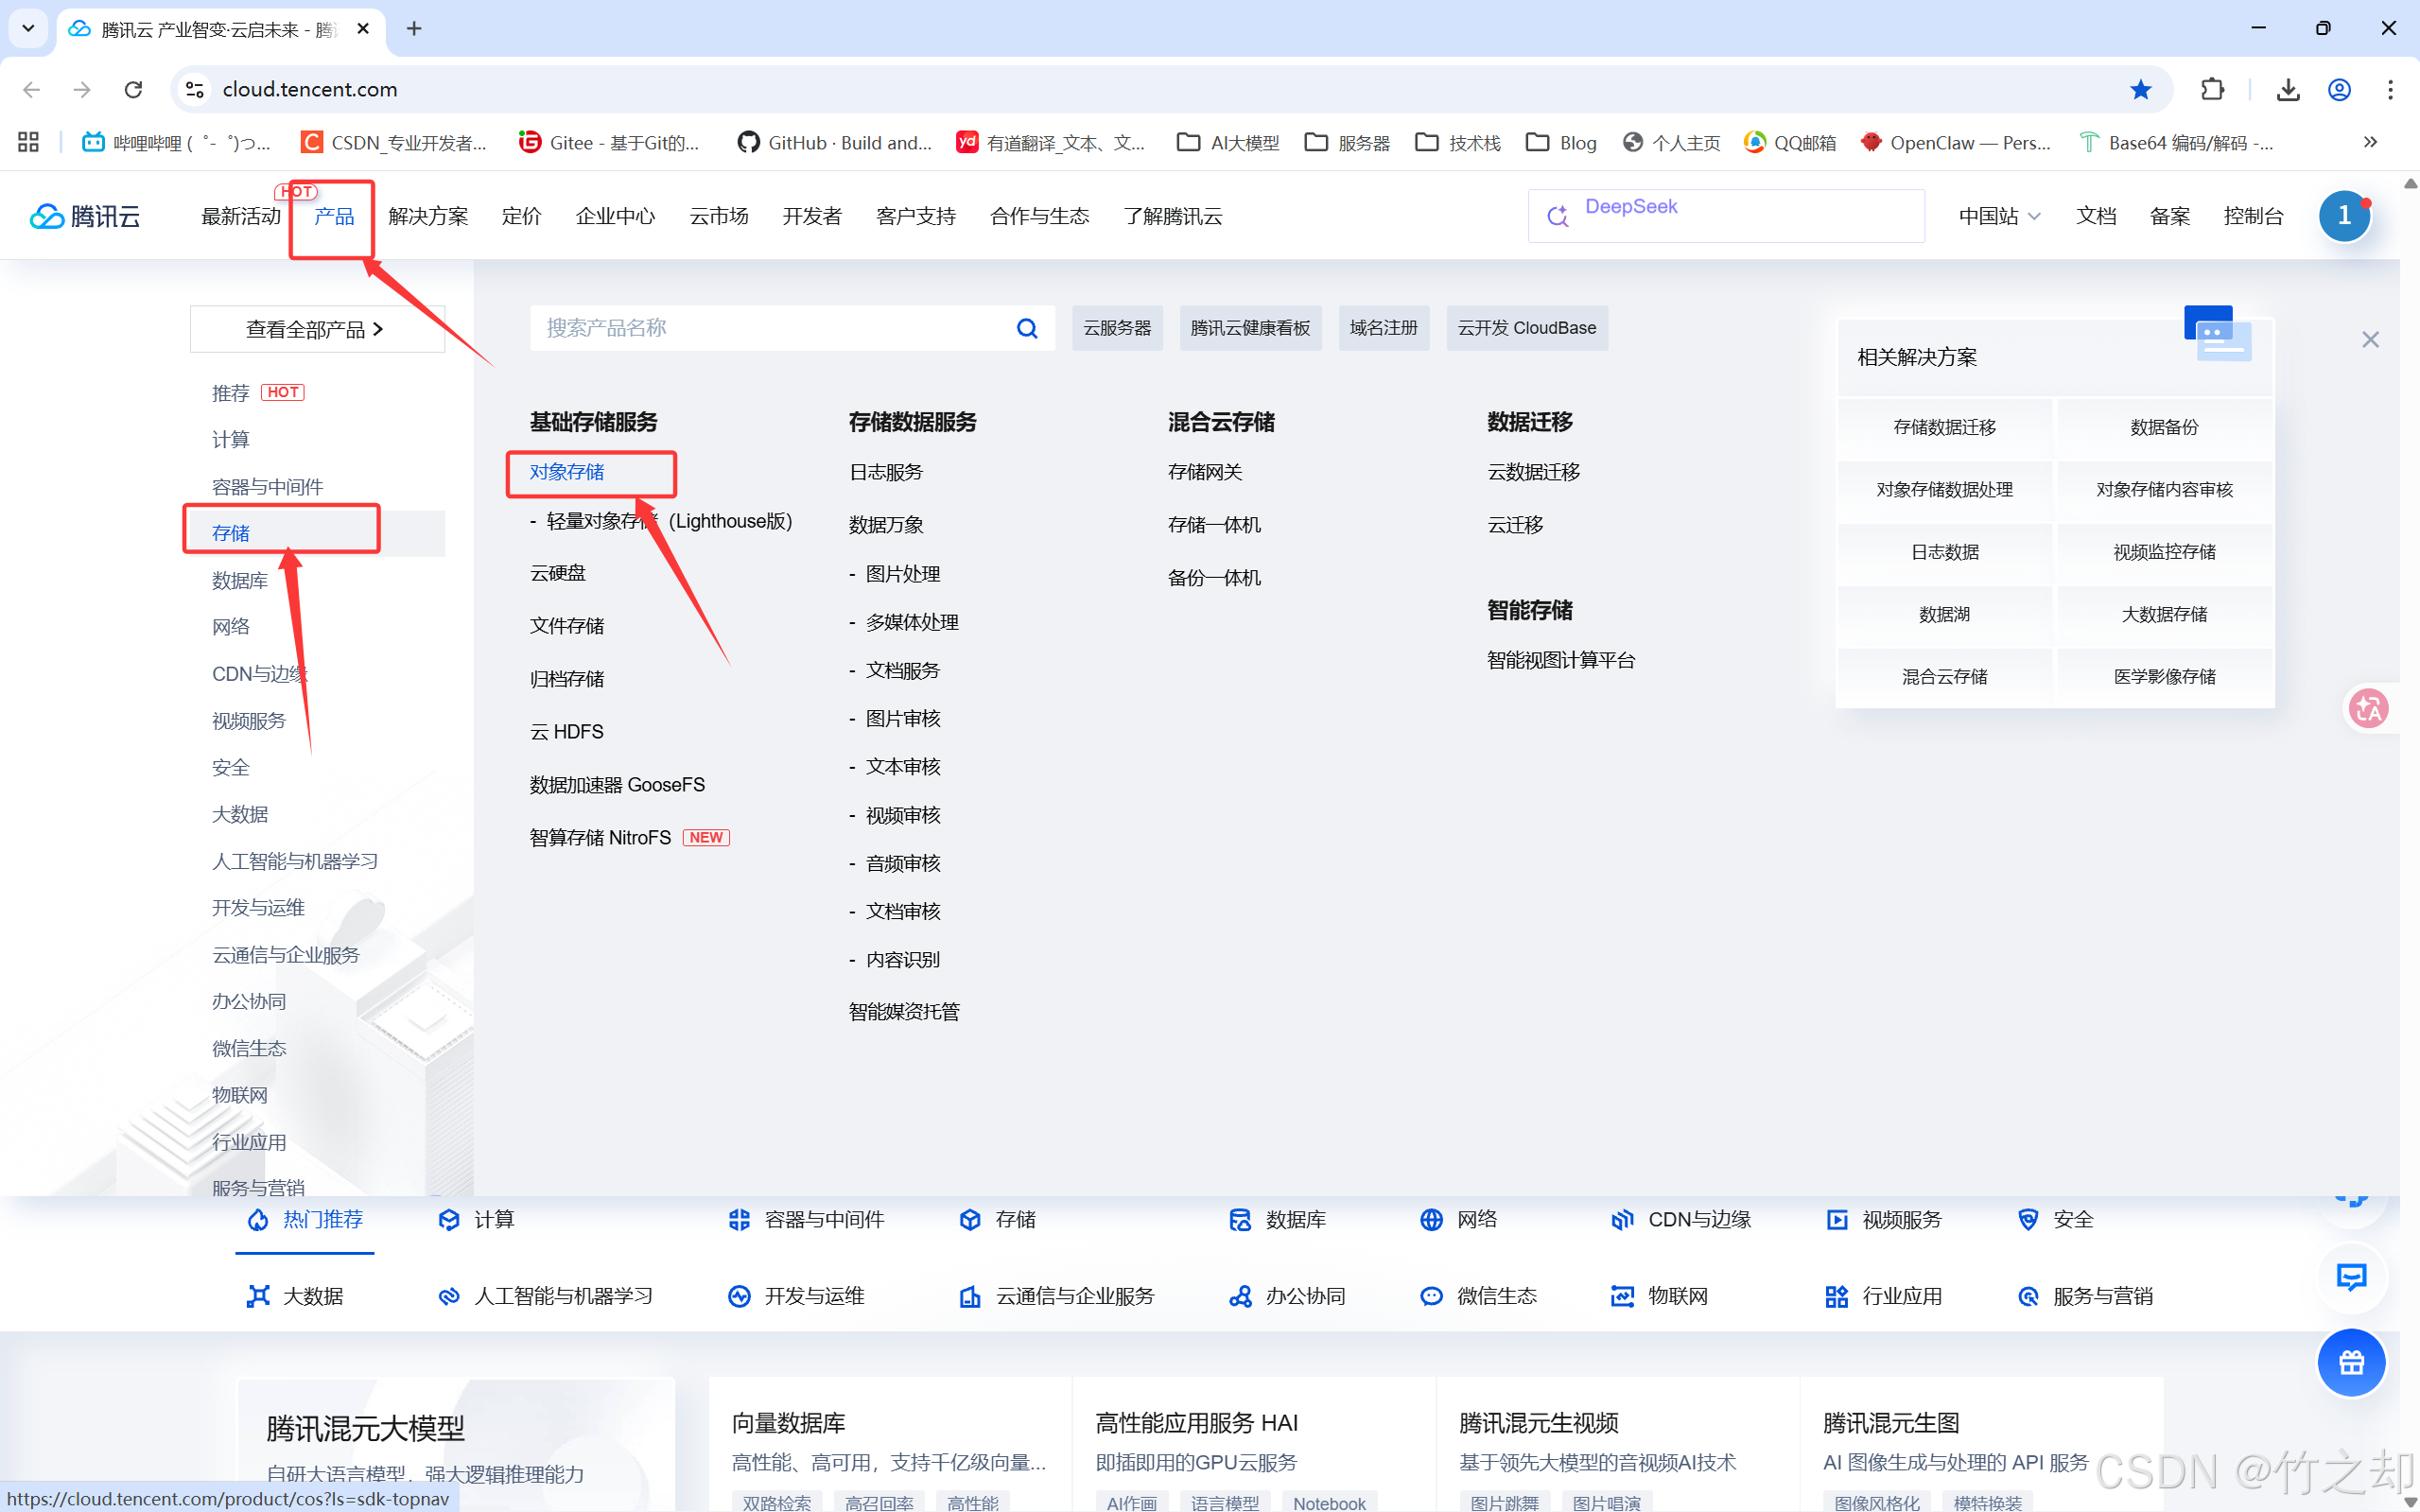Click the 腾讯混元大模型 card
Viewport: 2420px width, 1512px height.
tap(456, 1444)
